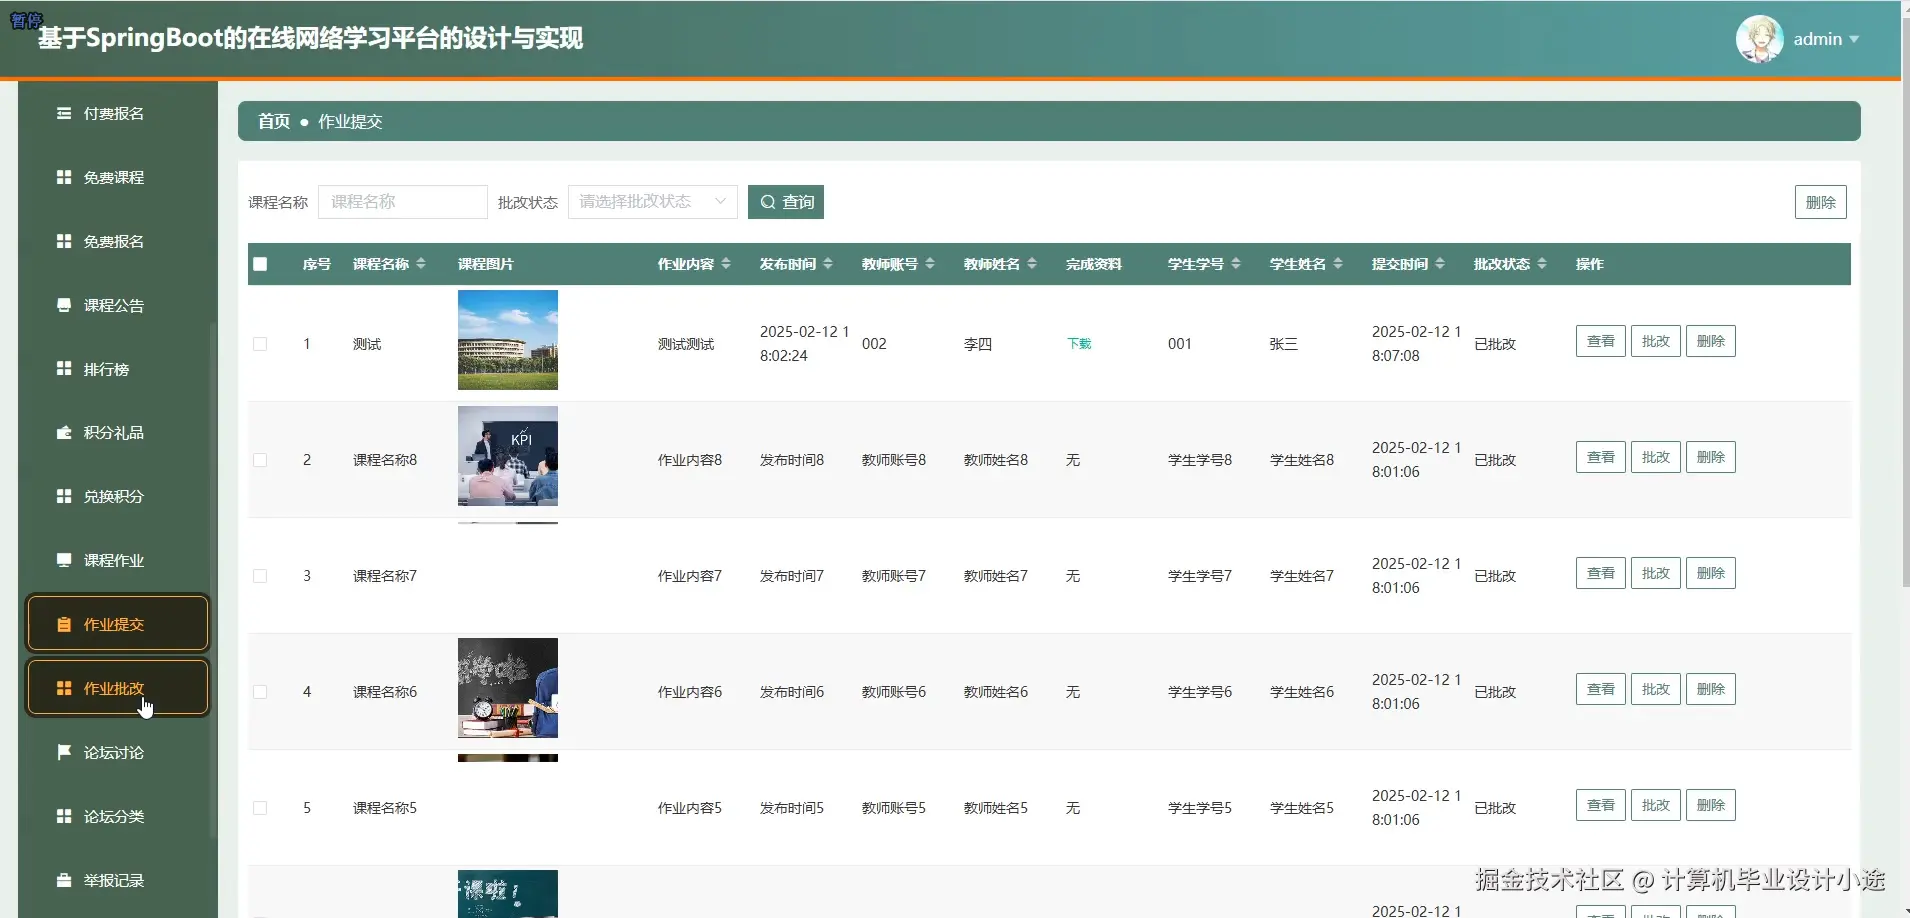Sort by 学生姓名 column arrows
The width and height of the screenshot is (1910, 918).
1338,264
